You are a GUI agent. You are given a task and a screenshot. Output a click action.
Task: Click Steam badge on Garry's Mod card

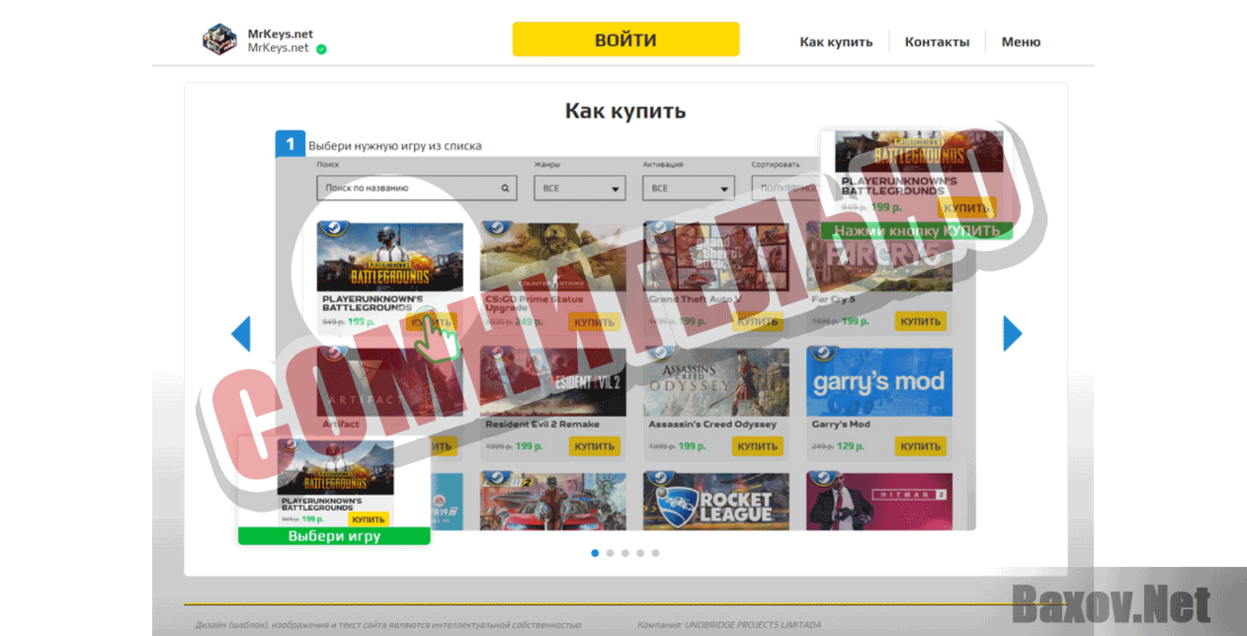pyautogui.click(x=824, y=354)
